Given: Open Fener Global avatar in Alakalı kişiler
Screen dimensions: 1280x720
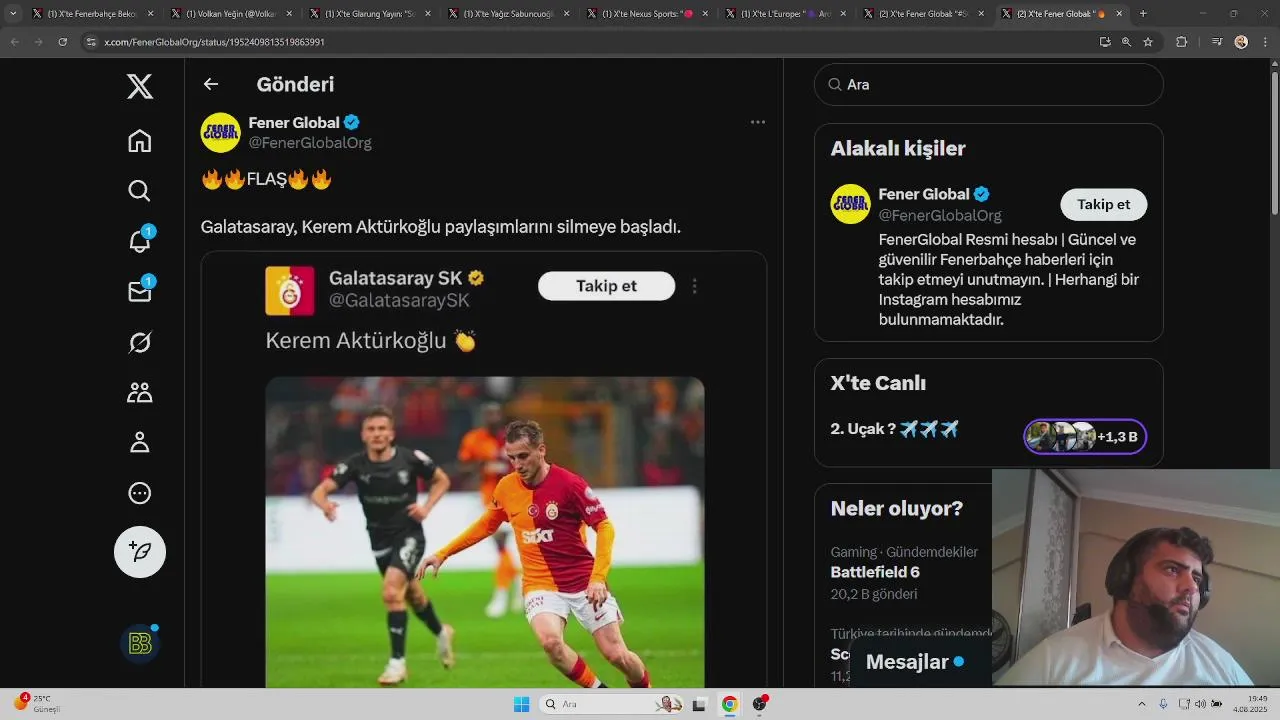Looking at the screenshot, I should point(850,204).
